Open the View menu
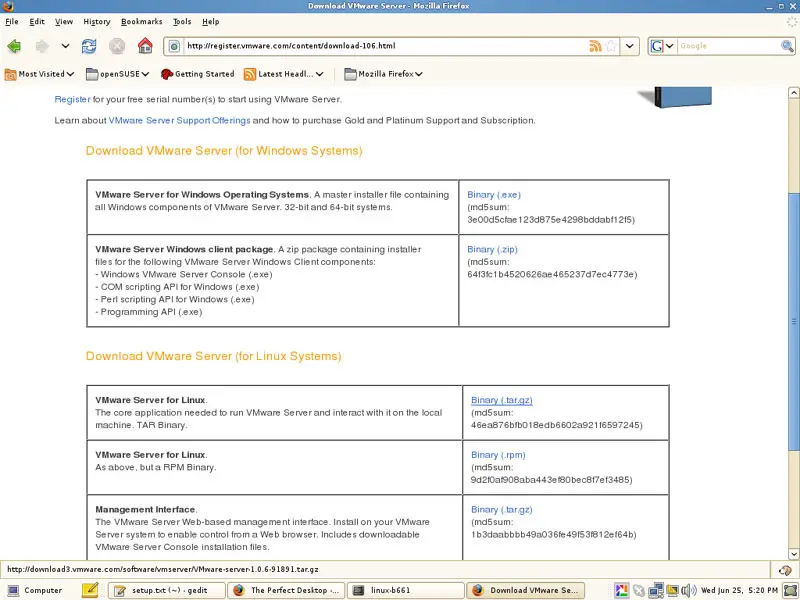The image size is (800, 600). (x=64, y=21)
